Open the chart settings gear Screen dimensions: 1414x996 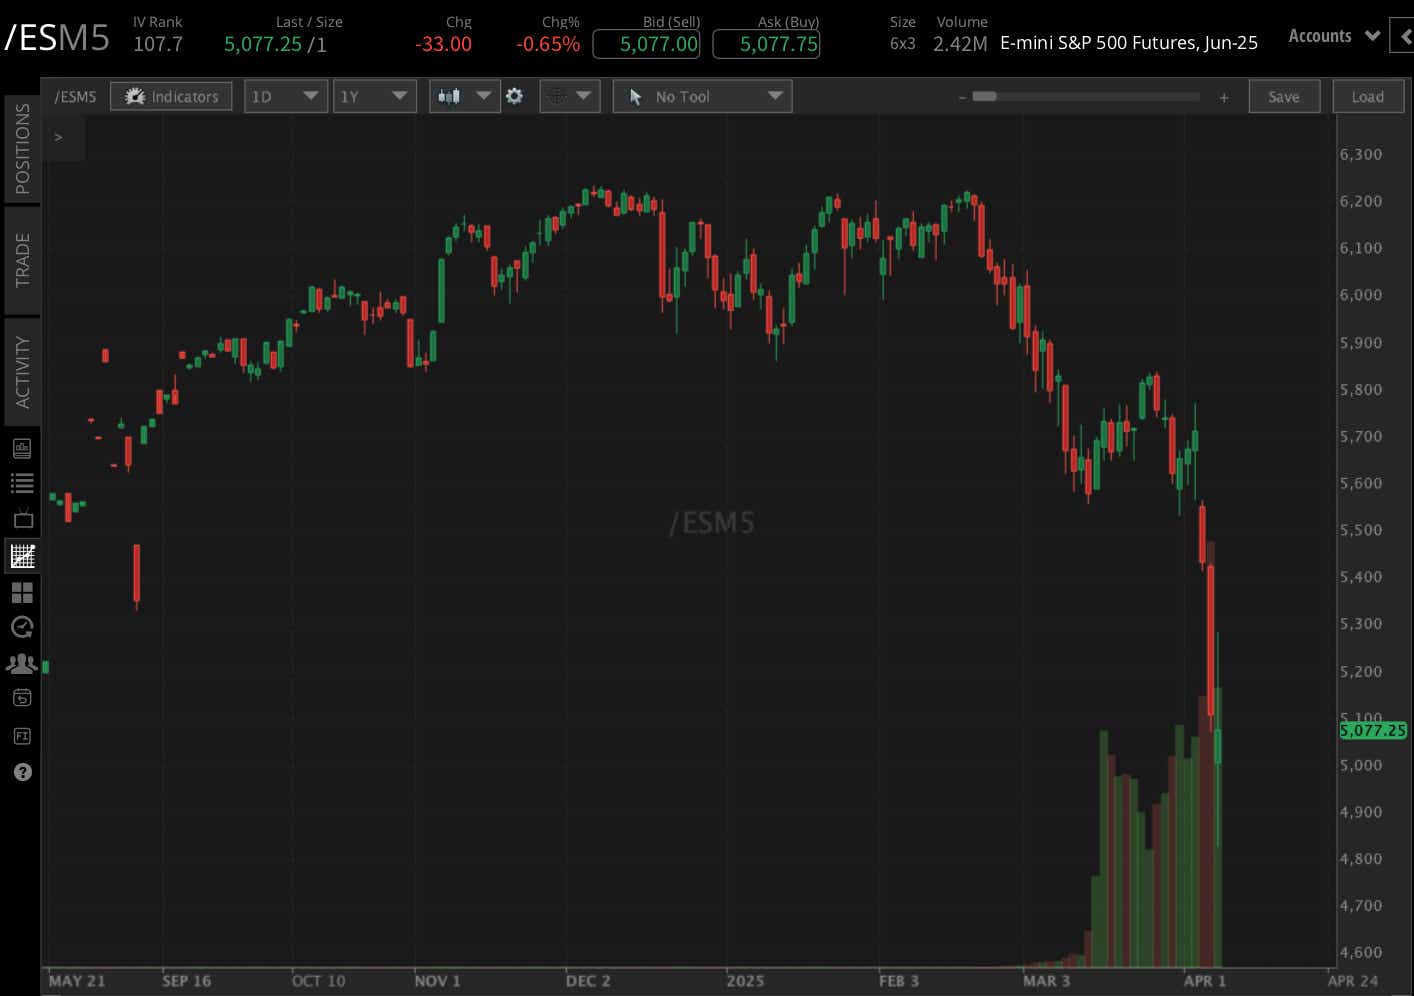(x=514, y=96)
